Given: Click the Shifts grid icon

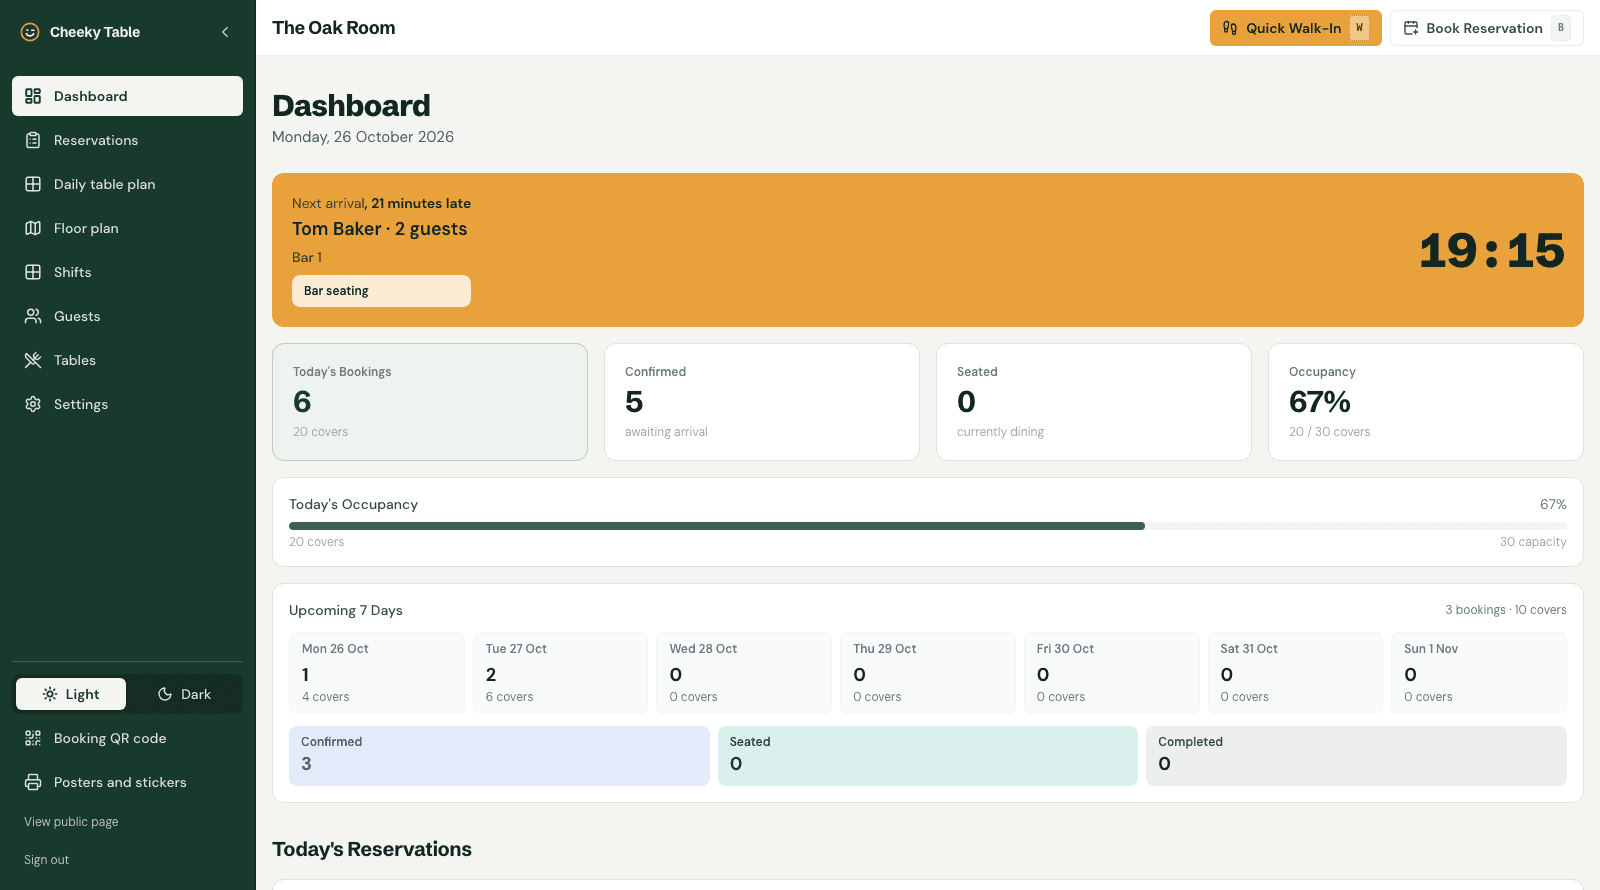Looking at the screenshot, I should (33, 272).
